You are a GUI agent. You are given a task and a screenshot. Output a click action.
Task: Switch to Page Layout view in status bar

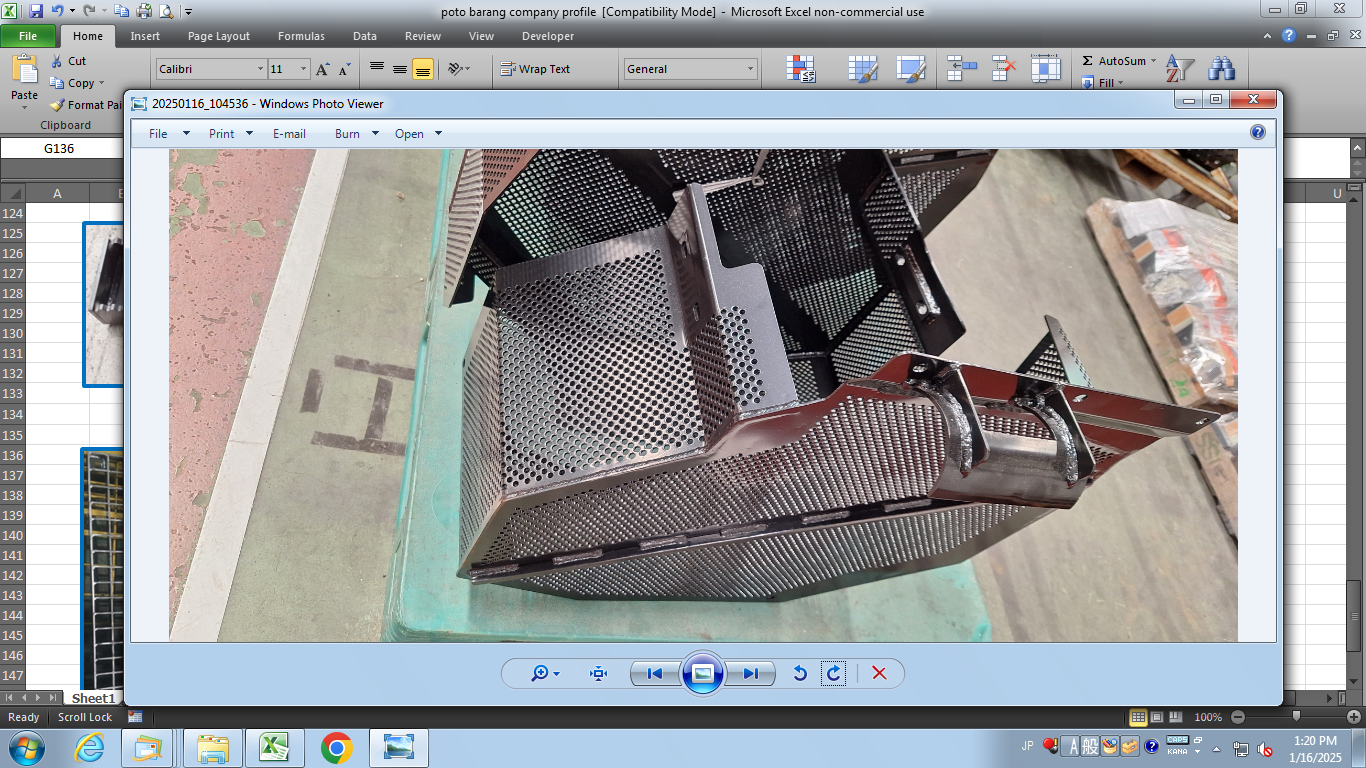1157,717
